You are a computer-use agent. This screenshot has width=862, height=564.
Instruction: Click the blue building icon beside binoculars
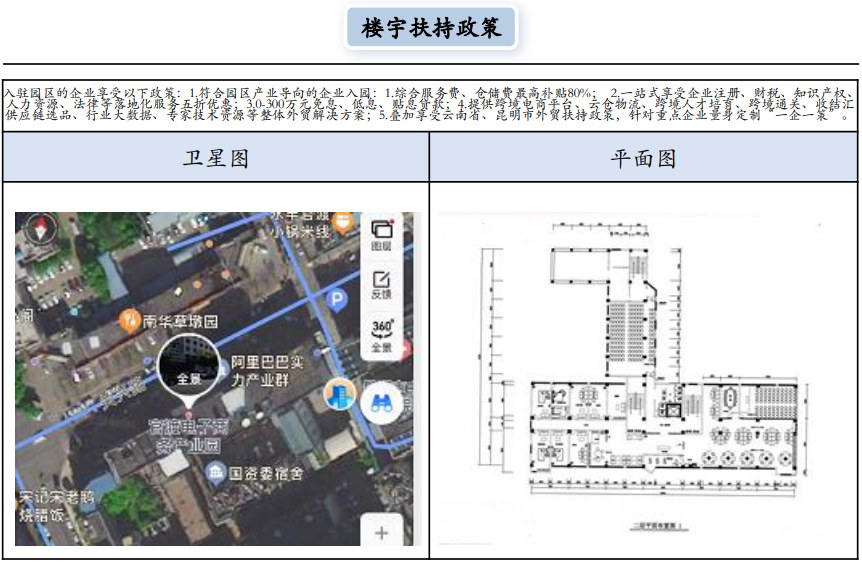coord(339,395)
